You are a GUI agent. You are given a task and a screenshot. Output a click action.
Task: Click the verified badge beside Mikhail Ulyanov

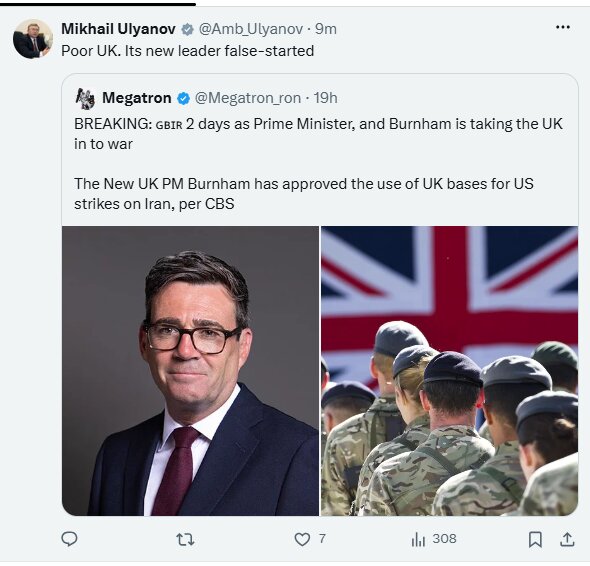(x=187, y=29)
